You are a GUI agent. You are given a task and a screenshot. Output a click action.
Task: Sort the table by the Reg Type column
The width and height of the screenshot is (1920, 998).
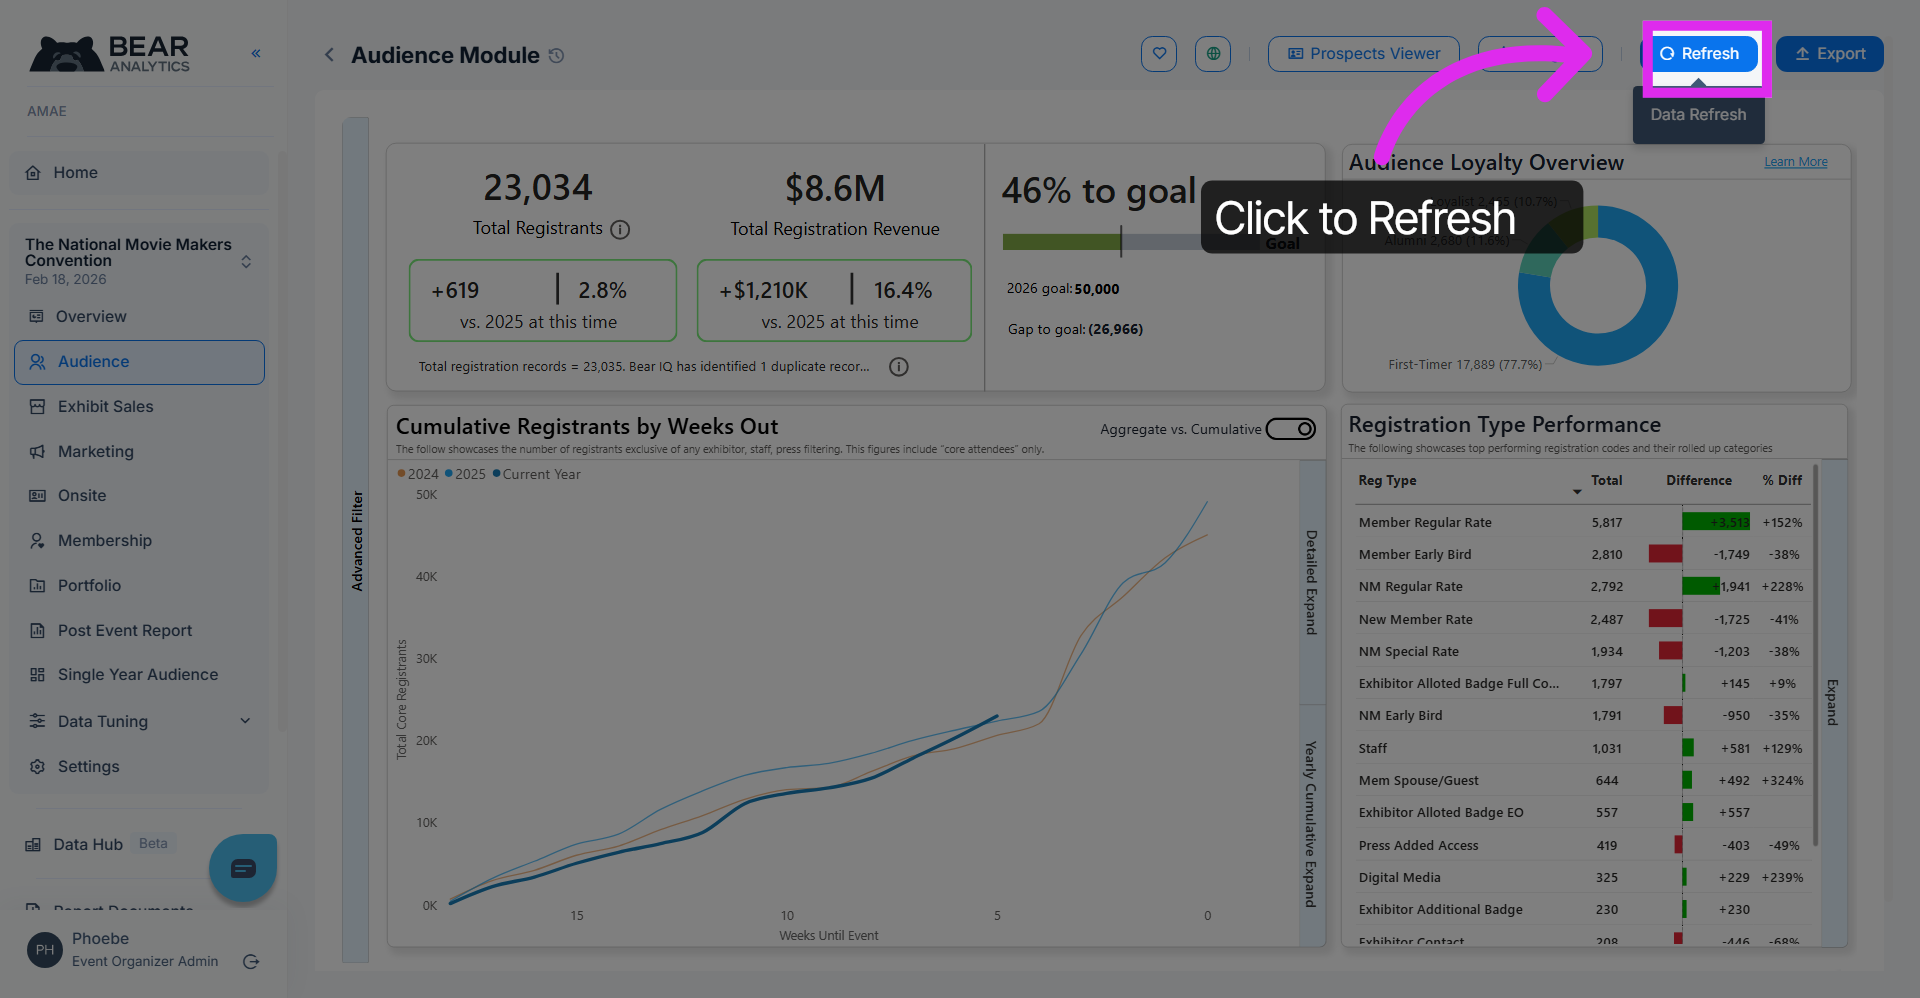pos(1387,481)
